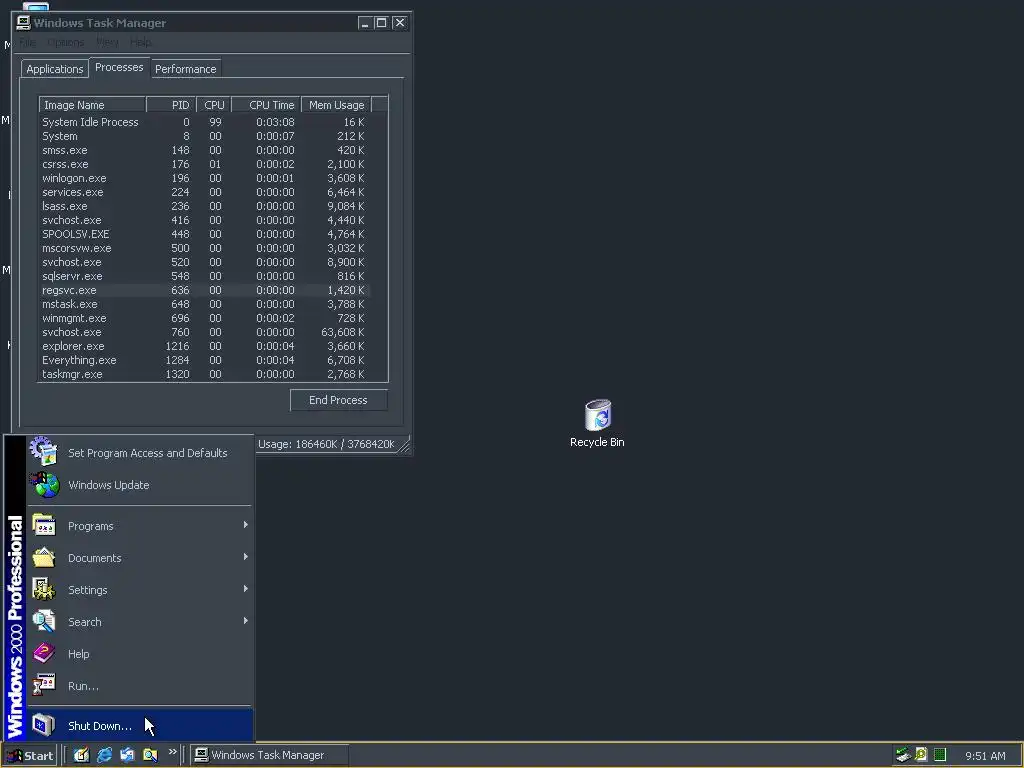Open Everything search quick launch icon

coord(150,755)
